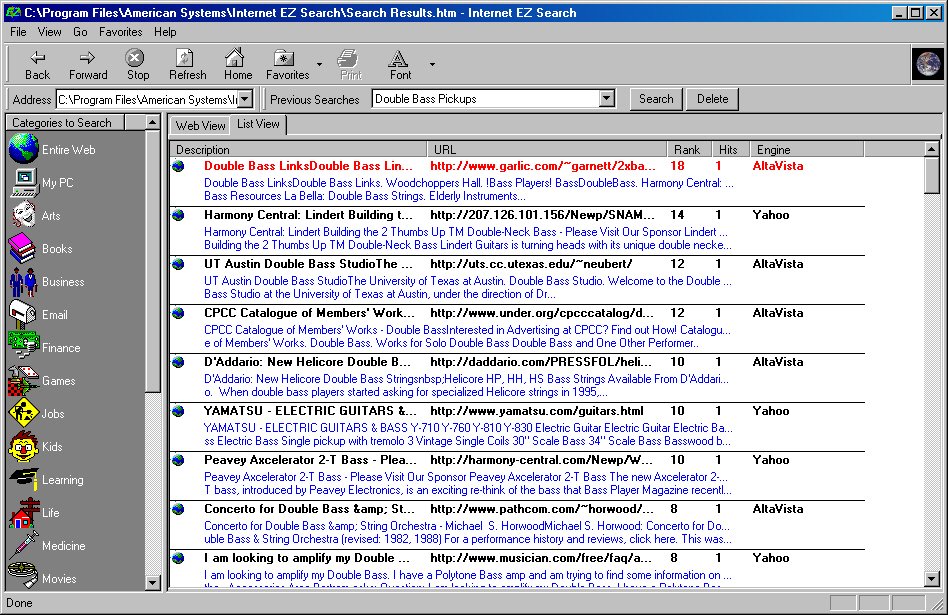
Task: Open the garlic.com result URL
Action: (542, 166)
